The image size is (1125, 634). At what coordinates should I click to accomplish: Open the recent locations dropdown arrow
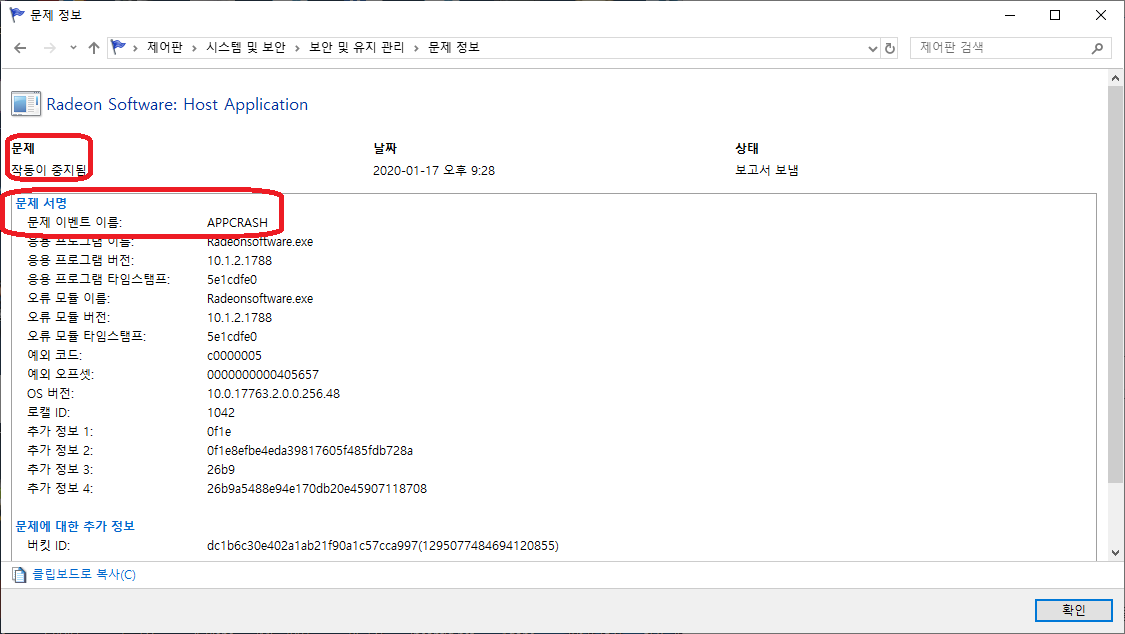[73, 48]
